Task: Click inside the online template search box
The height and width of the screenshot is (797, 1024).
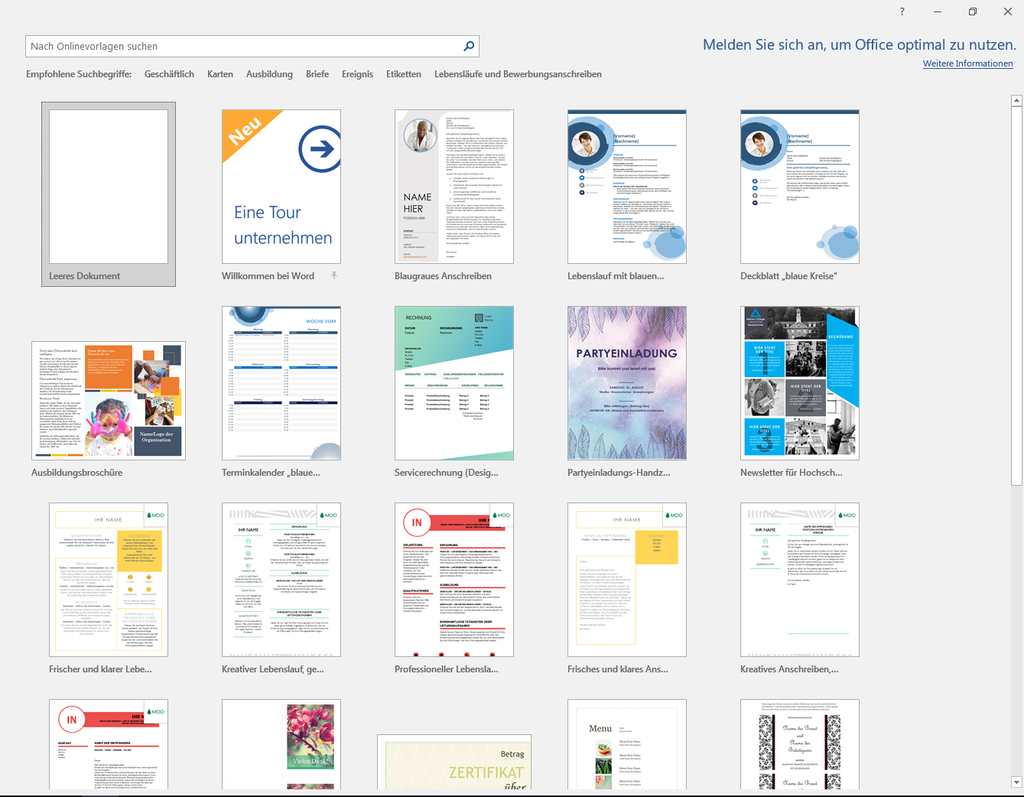Action: pyautogui.click(x=240, y=46)
